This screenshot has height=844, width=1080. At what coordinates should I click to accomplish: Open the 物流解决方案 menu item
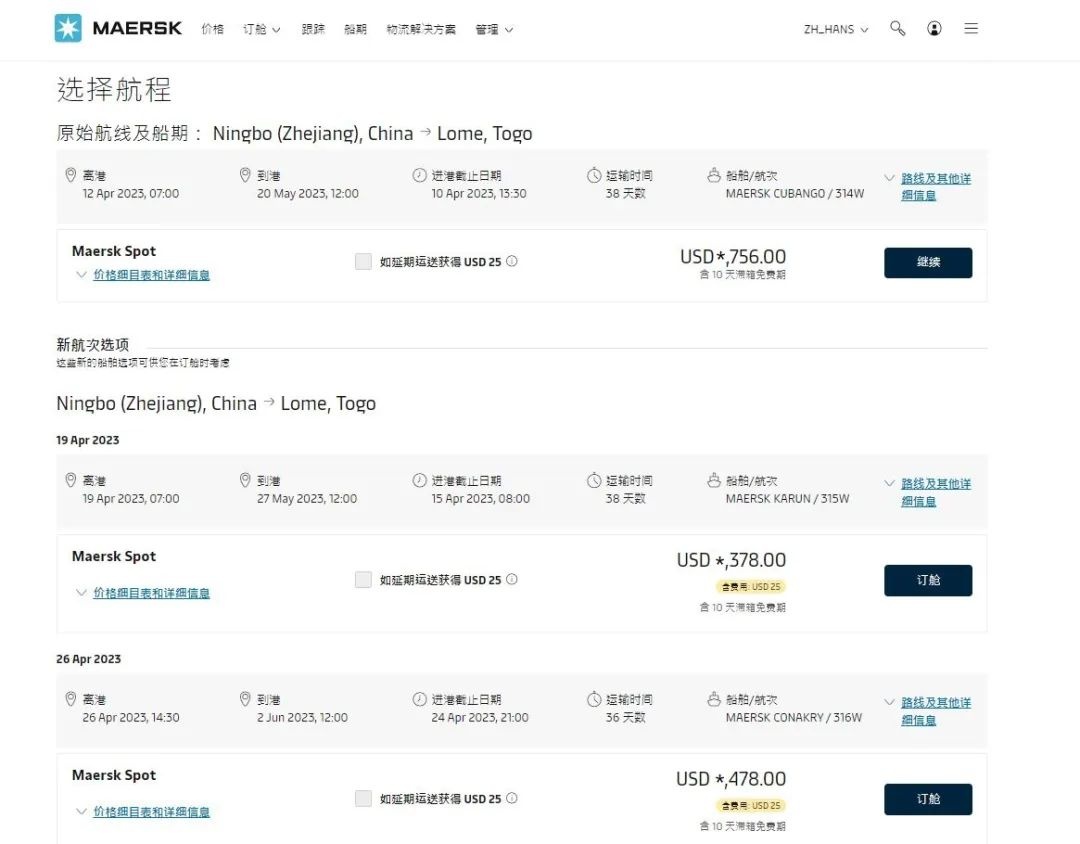click(421, 29)
